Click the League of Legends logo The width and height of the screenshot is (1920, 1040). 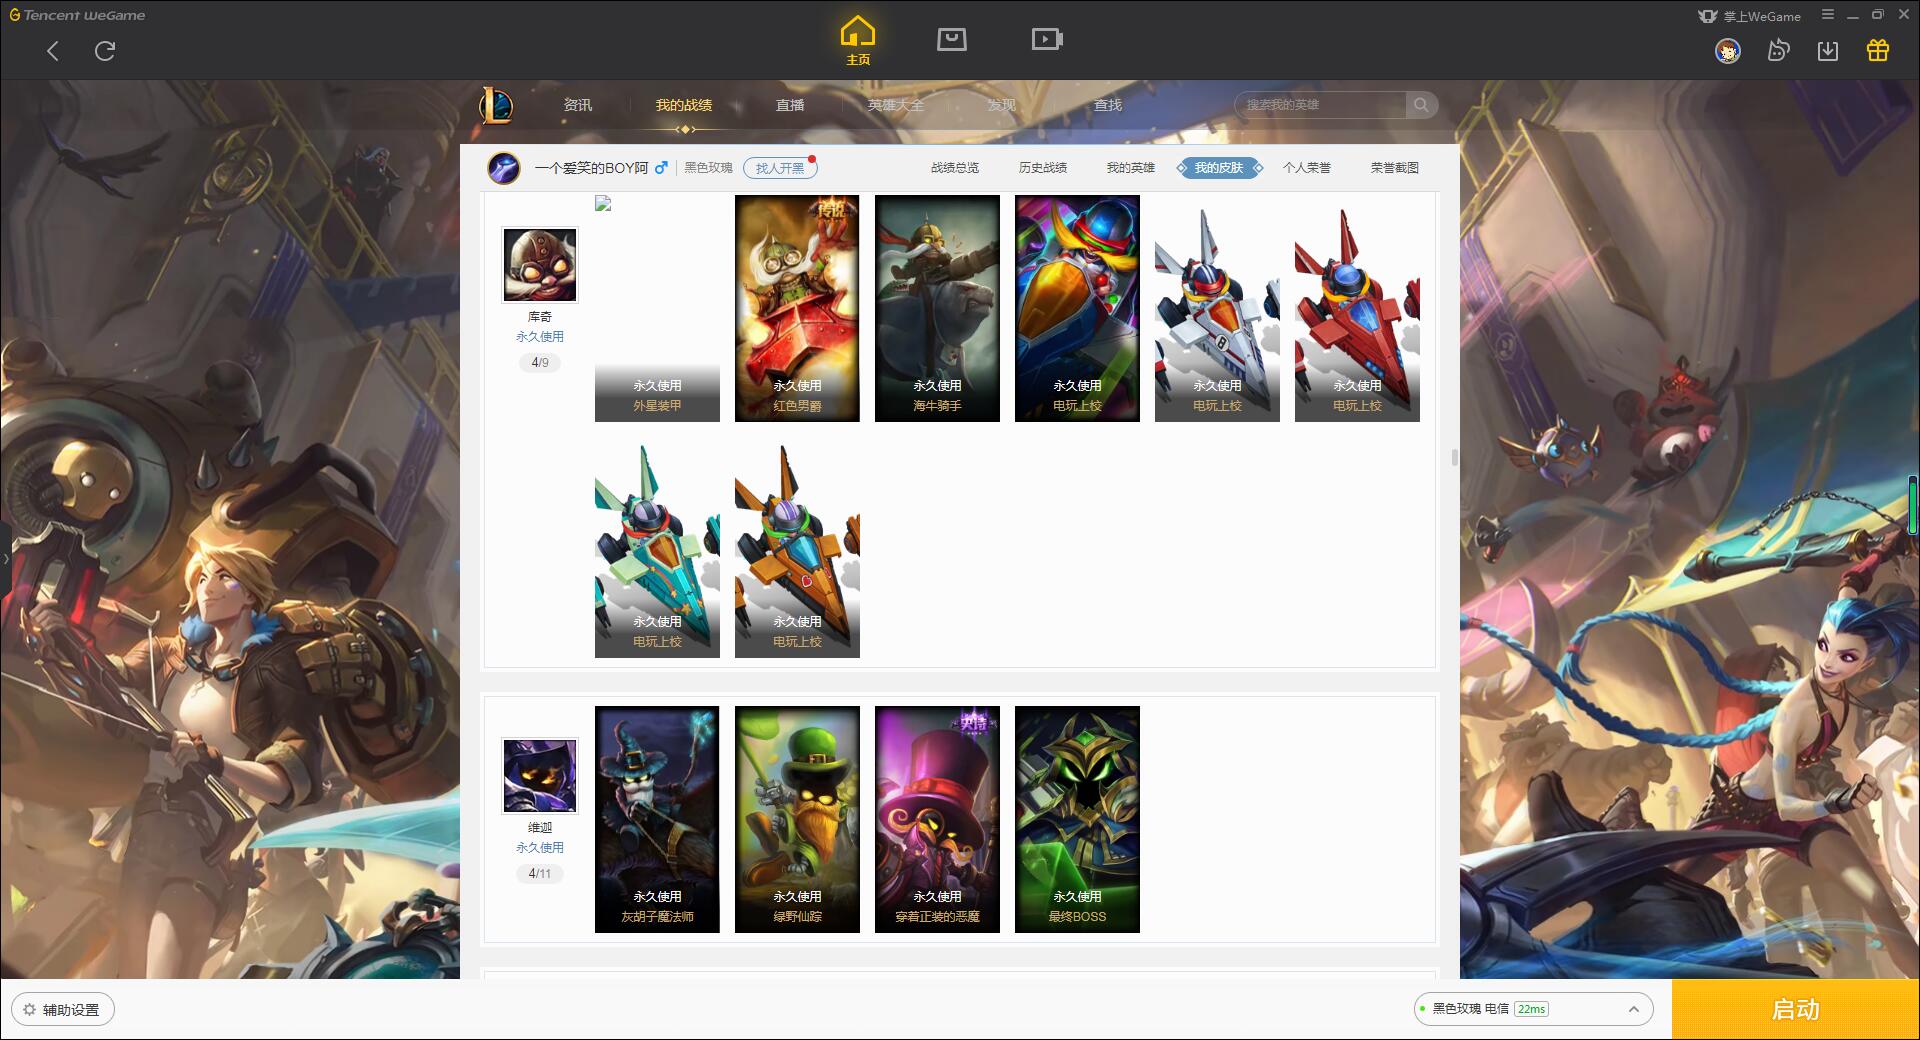(496, 105)
